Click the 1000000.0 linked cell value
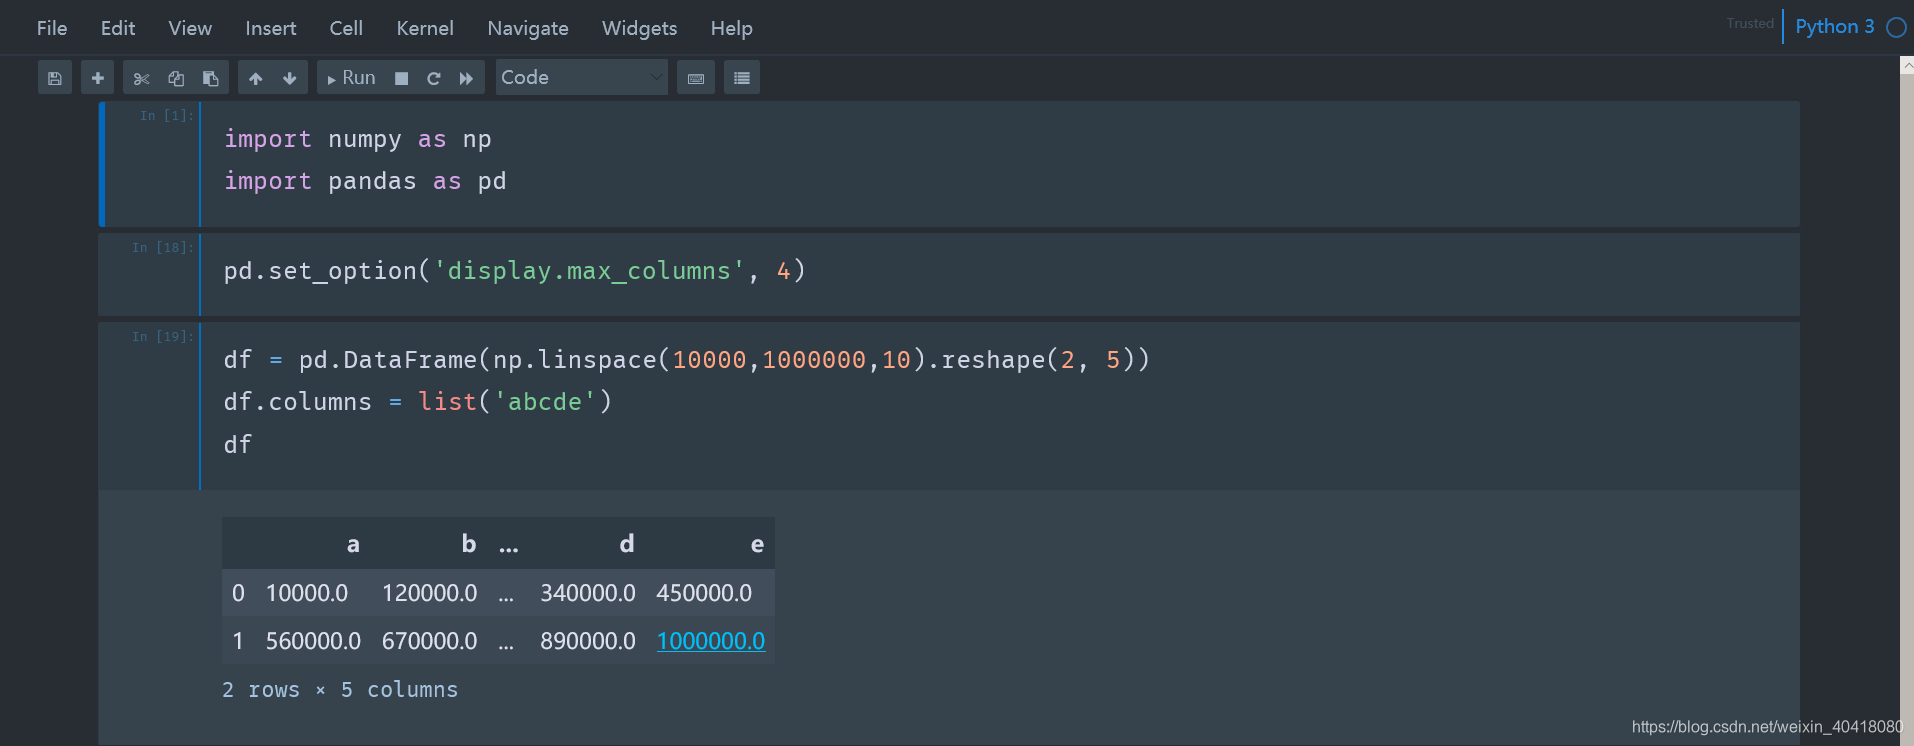The width and height of the screenshot is (1914, 746). pyautogui.click(x=711, y=641)
